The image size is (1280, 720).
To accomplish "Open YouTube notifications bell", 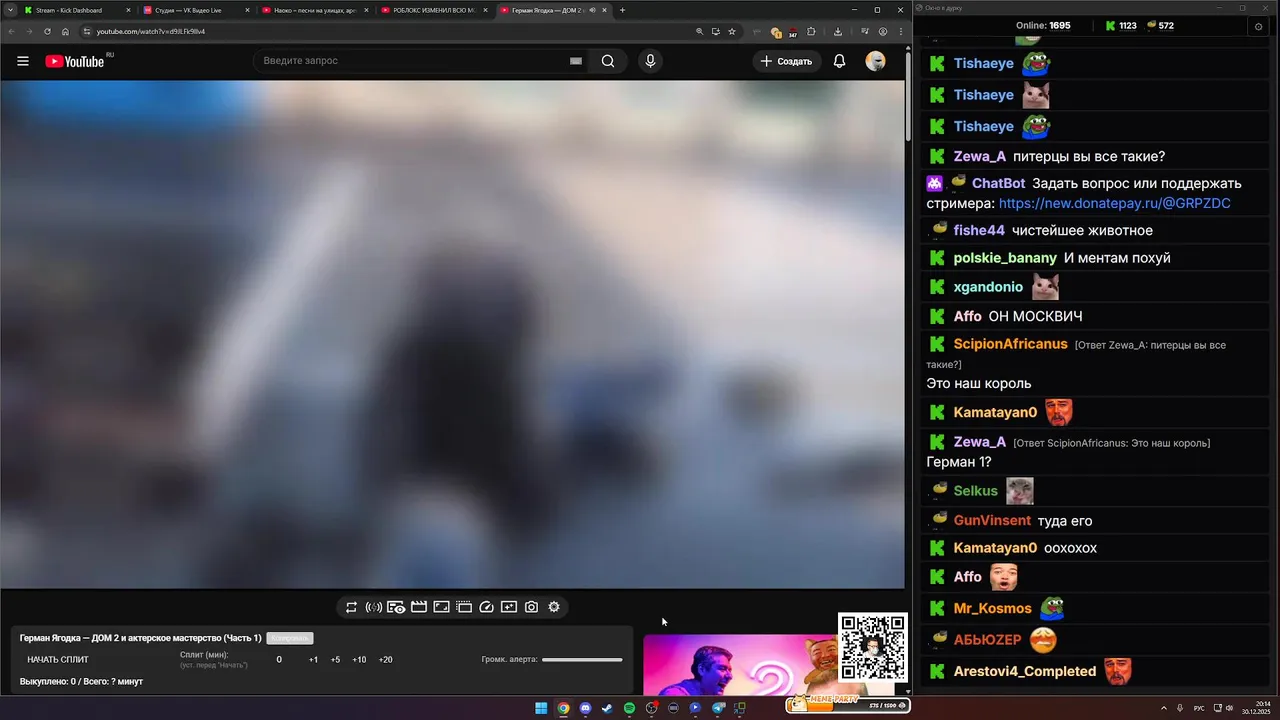I will click(840, 61).
